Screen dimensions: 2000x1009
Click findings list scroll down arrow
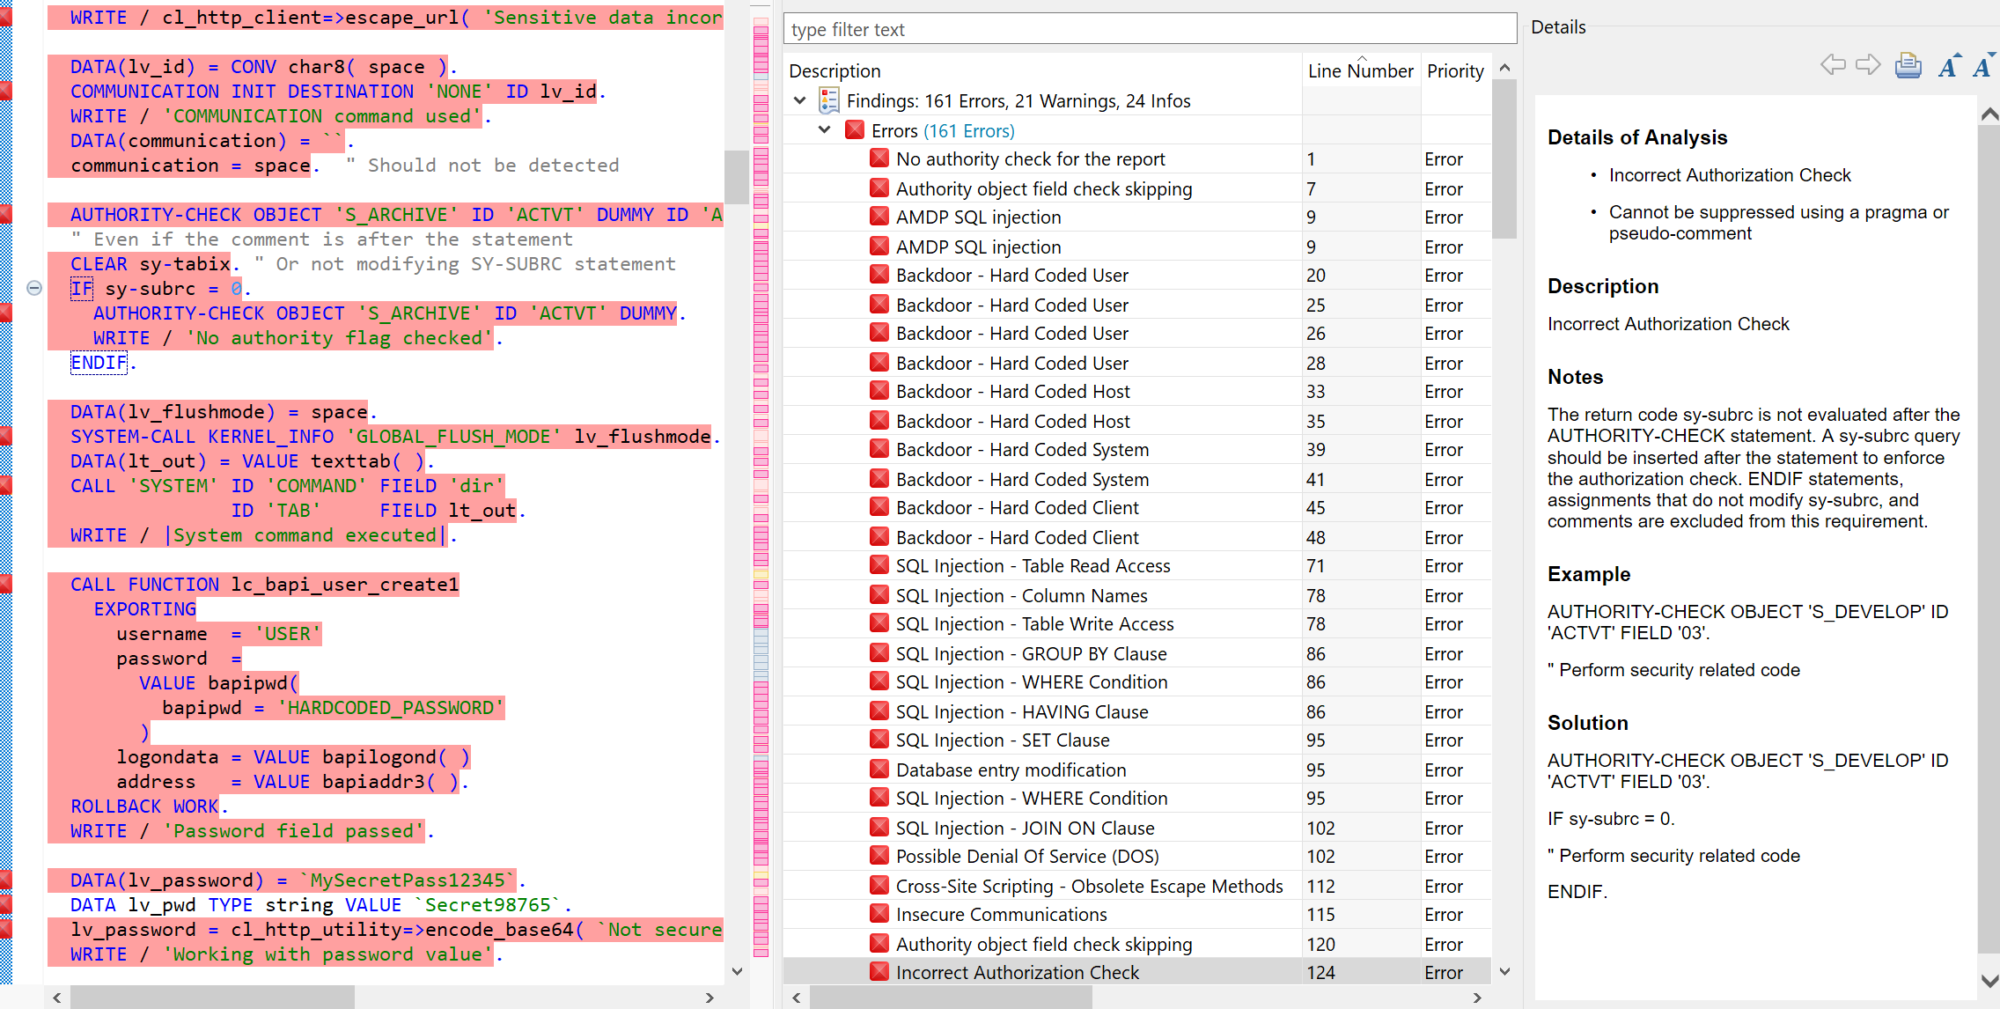click(x=1504, y=971)
